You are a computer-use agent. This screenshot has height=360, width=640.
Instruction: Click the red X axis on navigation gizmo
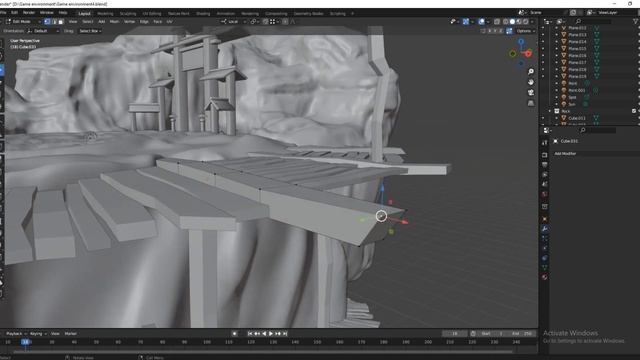(x=528, y=53)
